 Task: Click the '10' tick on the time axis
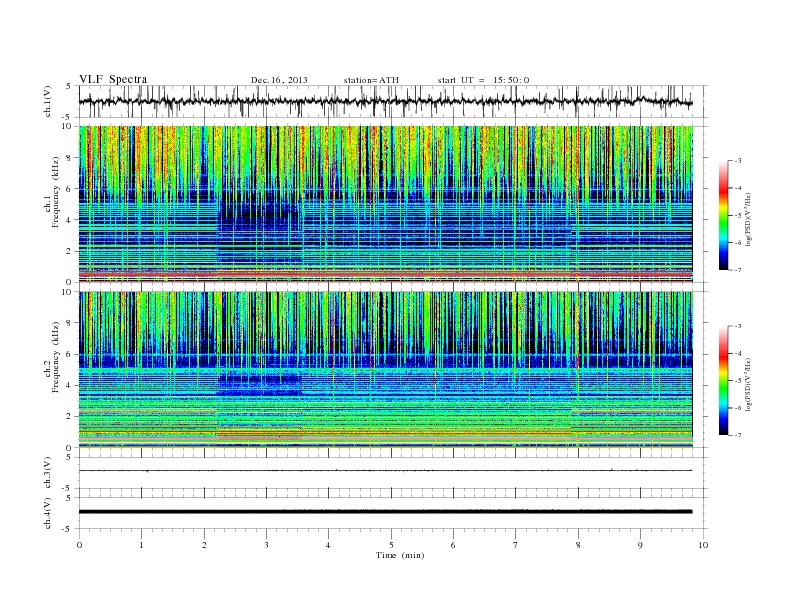coord(703,545)
